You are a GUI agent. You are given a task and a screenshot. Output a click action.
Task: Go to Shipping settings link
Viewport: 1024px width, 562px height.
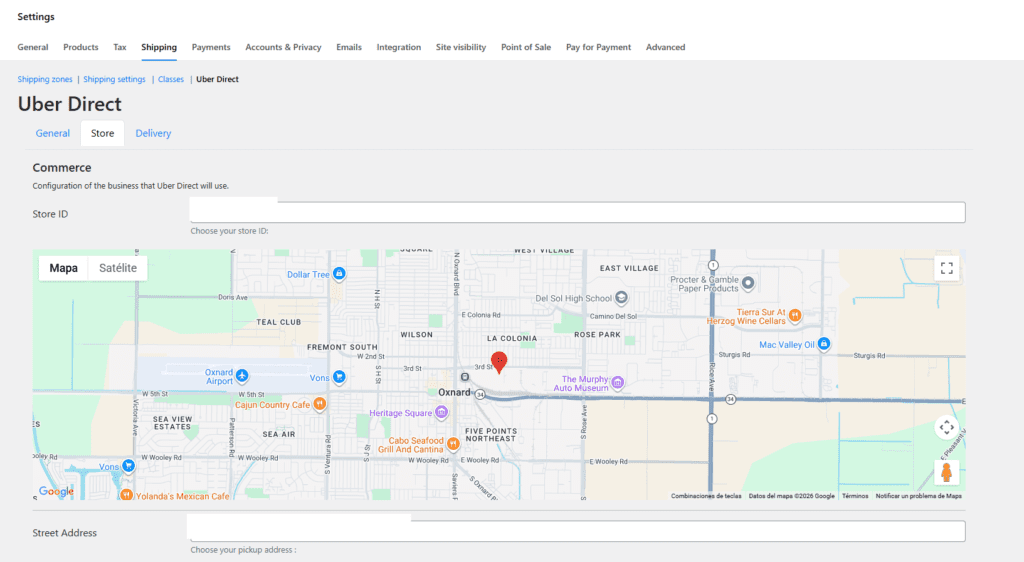tap(114, 79)
